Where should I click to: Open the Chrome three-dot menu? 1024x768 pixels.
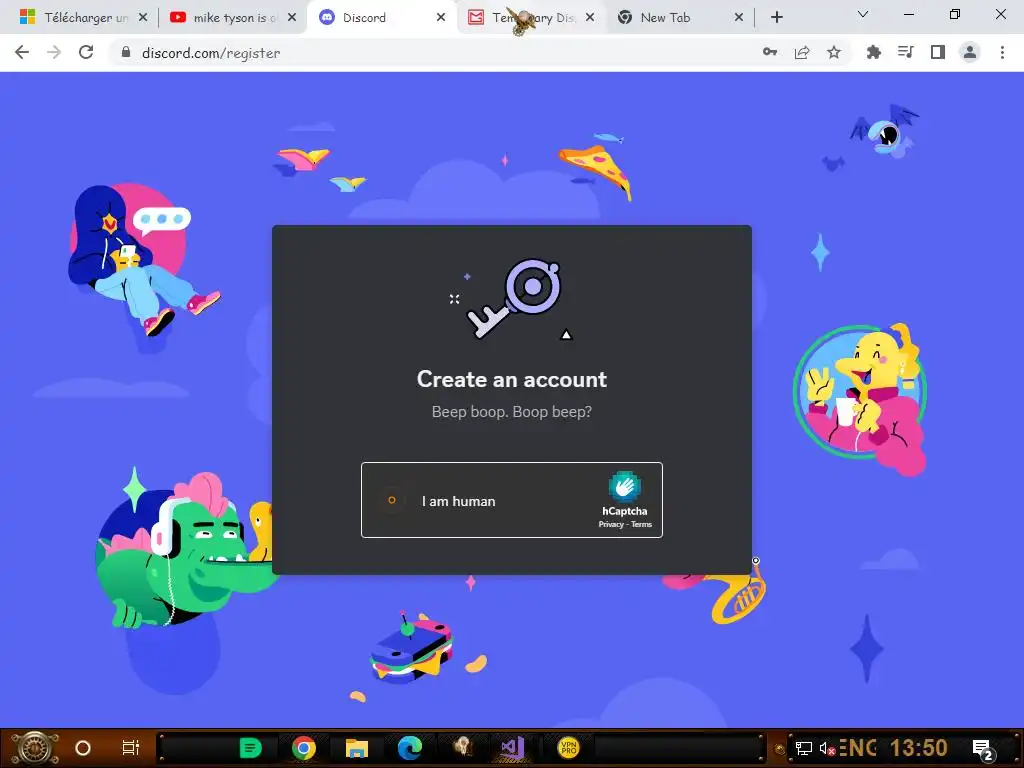pyautogui.click(x=1002, y=52)
